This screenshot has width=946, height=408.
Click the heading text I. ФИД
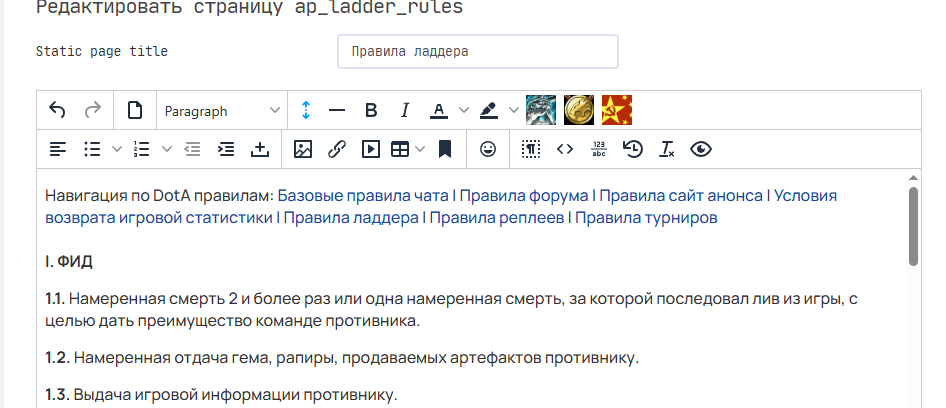click(69, 262)
